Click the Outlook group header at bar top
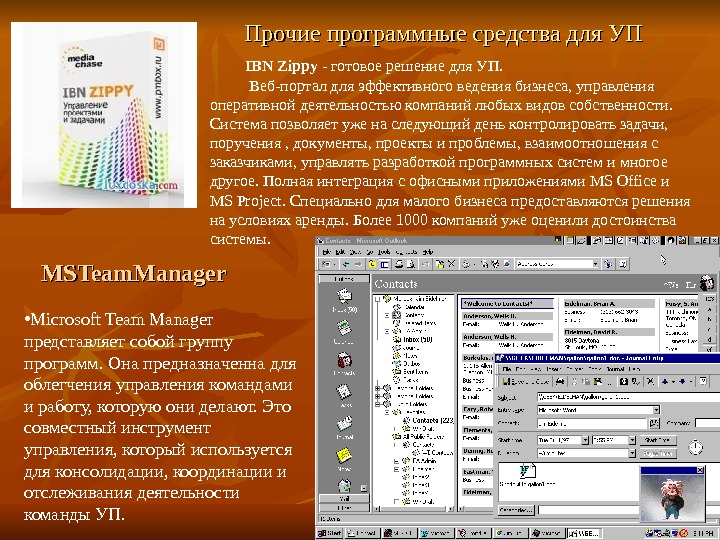720x540 pixels. [x=344, y=279]
